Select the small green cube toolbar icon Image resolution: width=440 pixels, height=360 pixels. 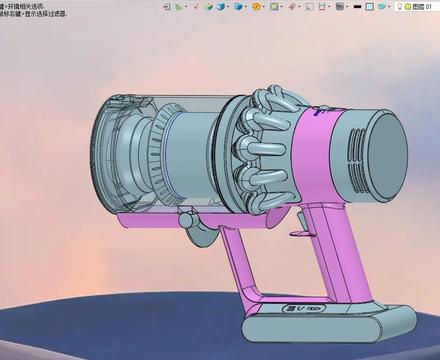(209, 7)
